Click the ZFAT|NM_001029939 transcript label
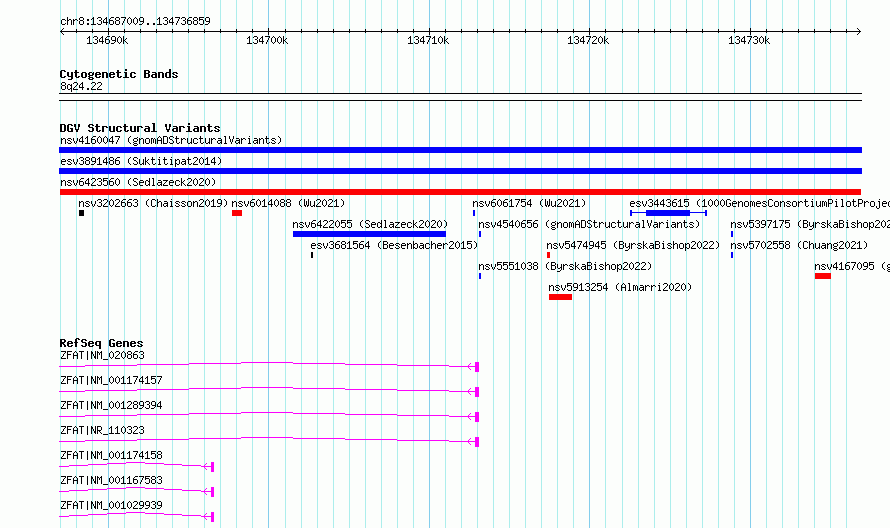 click(111, 505)
